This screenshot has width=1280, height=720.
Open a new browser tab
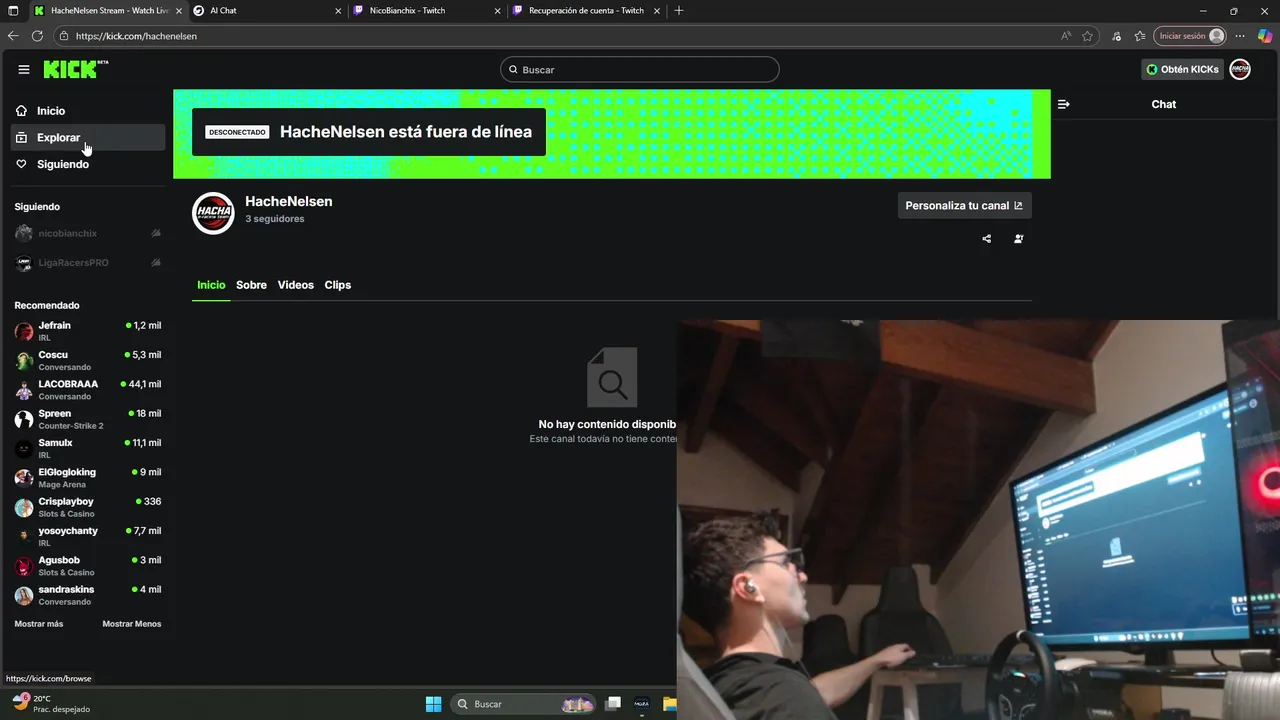coord(679,11)
